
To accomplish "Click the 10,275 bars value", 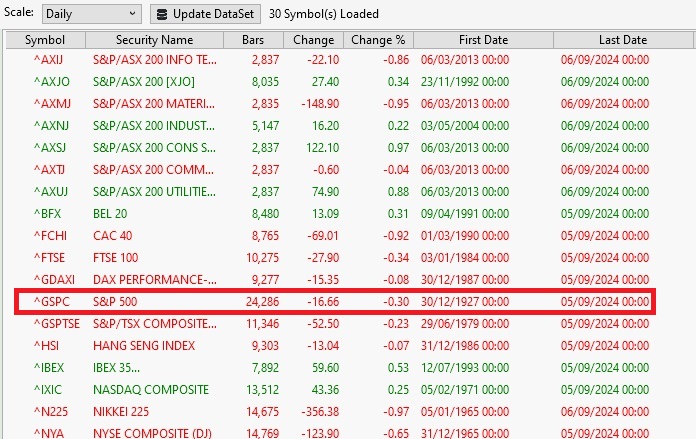I will click(x=262, y=257).
